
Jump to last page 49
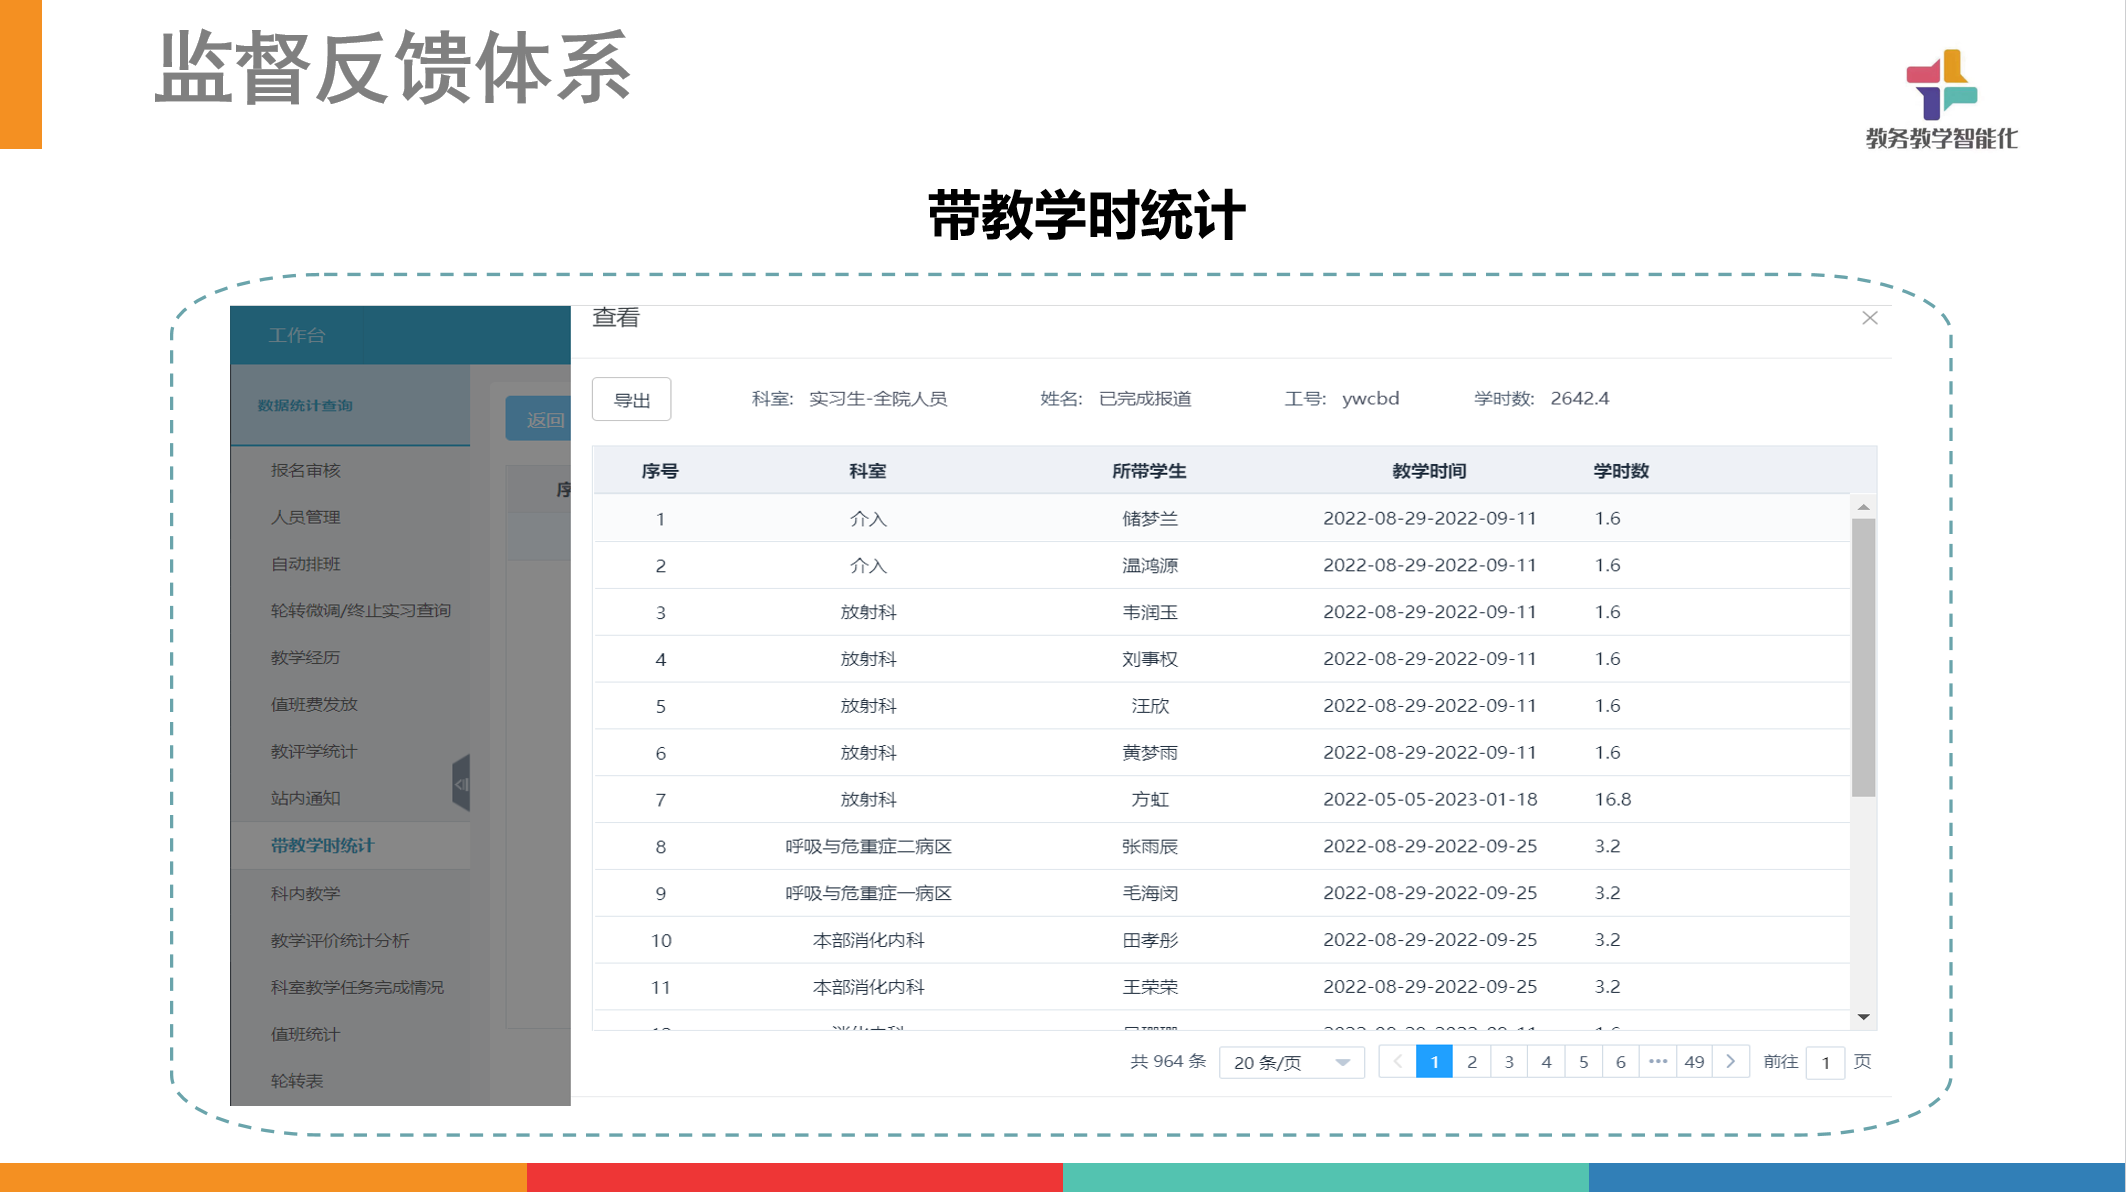[x=1693, y=1061]
